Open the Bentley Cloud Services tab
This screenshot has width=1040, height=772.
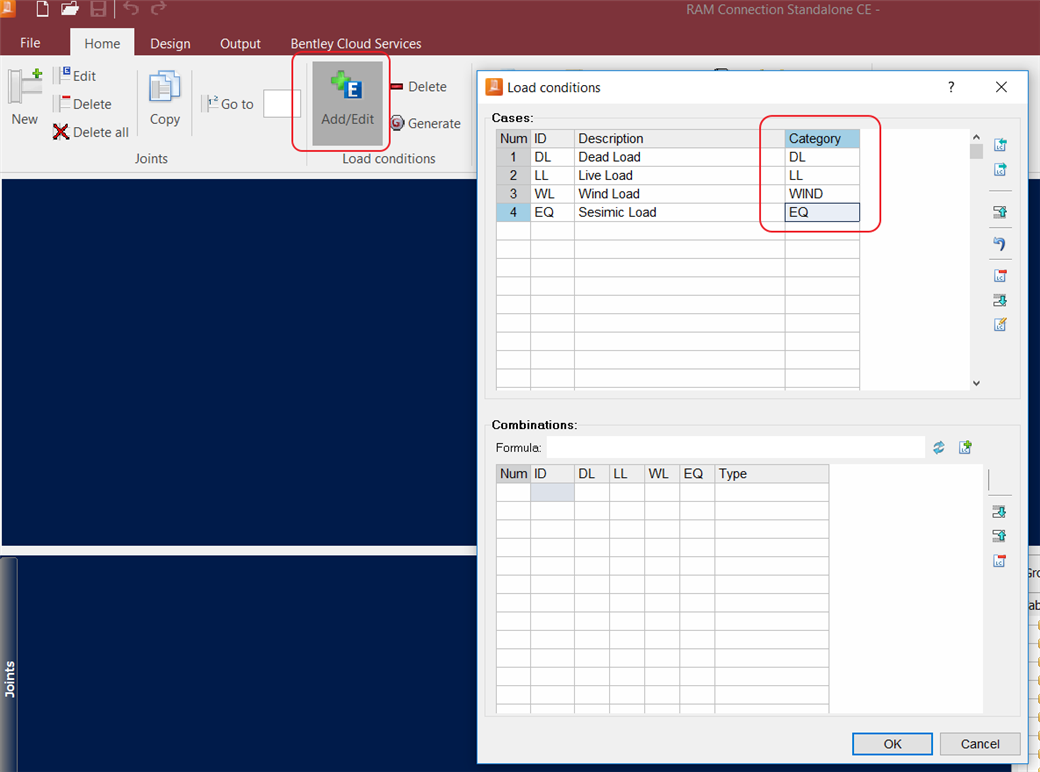pos(356,43)
